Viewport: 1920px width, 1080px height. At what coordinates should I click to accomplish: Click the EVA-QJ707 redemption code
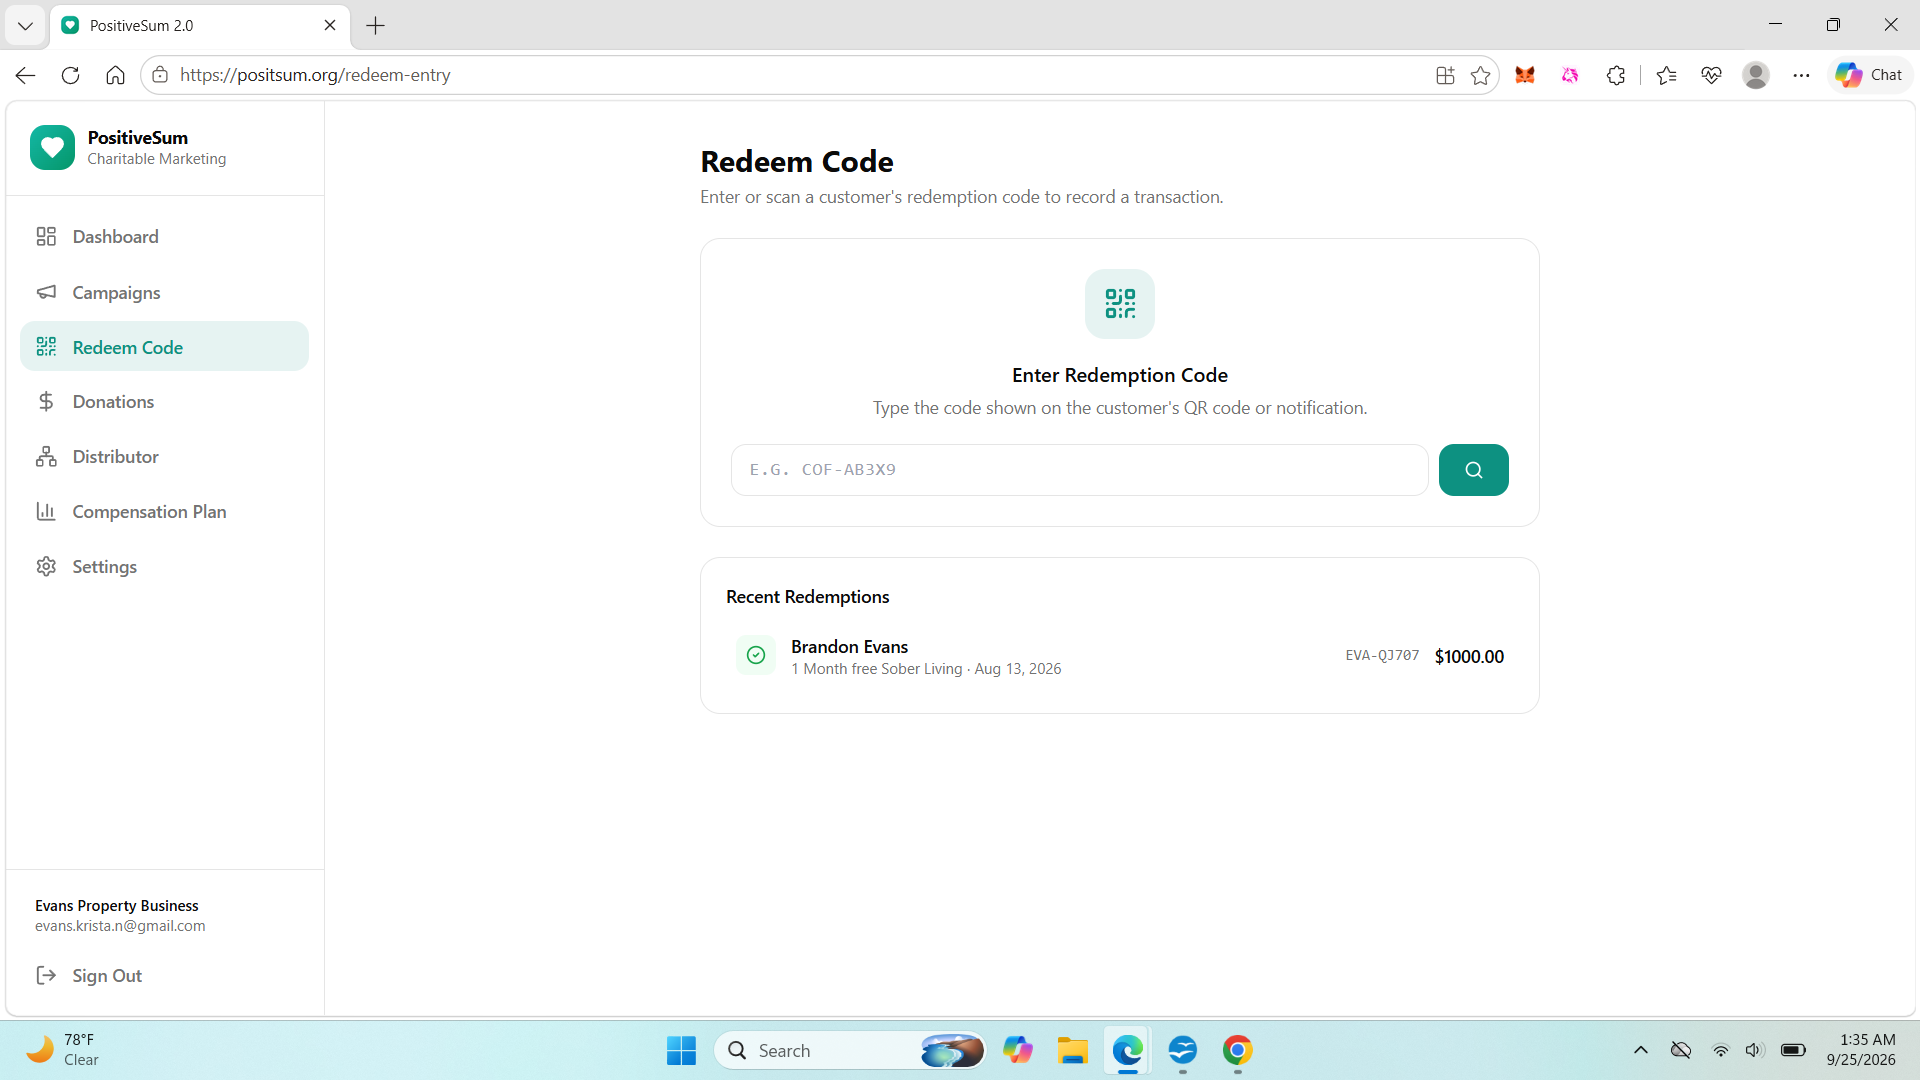(x=1382, y=656)
